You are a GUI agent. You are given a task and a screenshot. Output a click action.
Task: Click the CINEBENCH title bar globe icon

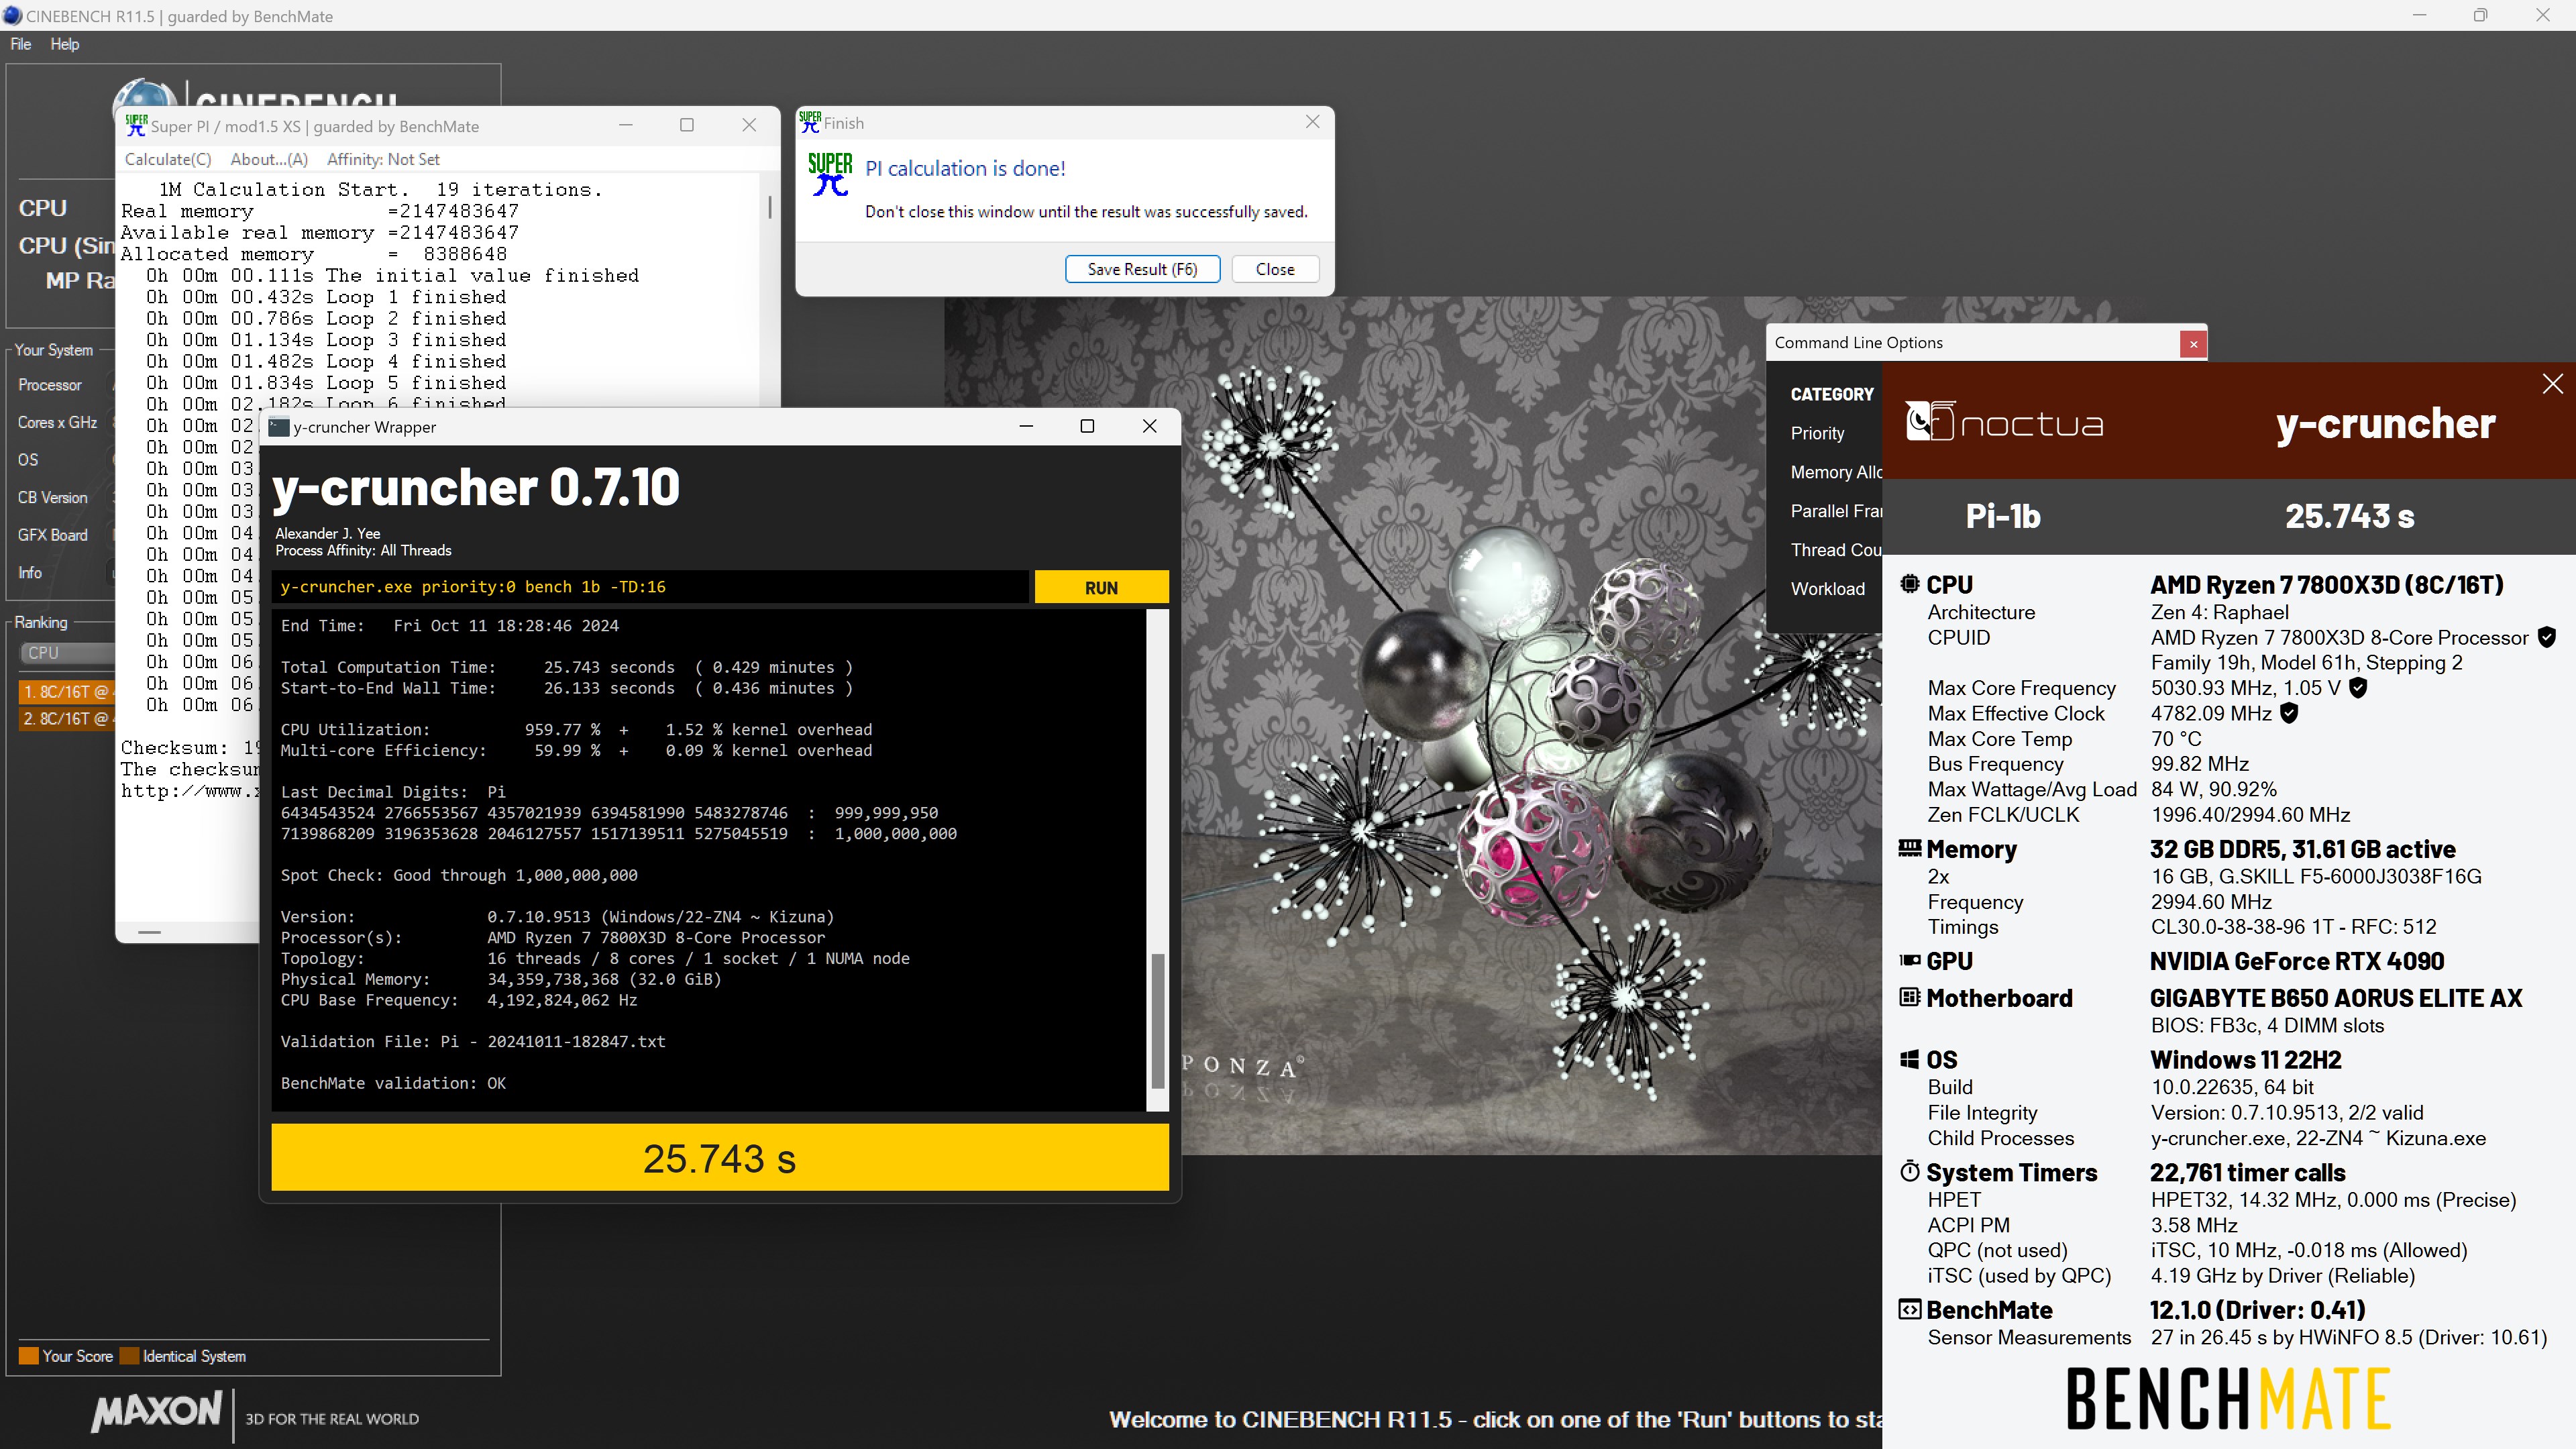pyautogui.click(x=12, y=16)
